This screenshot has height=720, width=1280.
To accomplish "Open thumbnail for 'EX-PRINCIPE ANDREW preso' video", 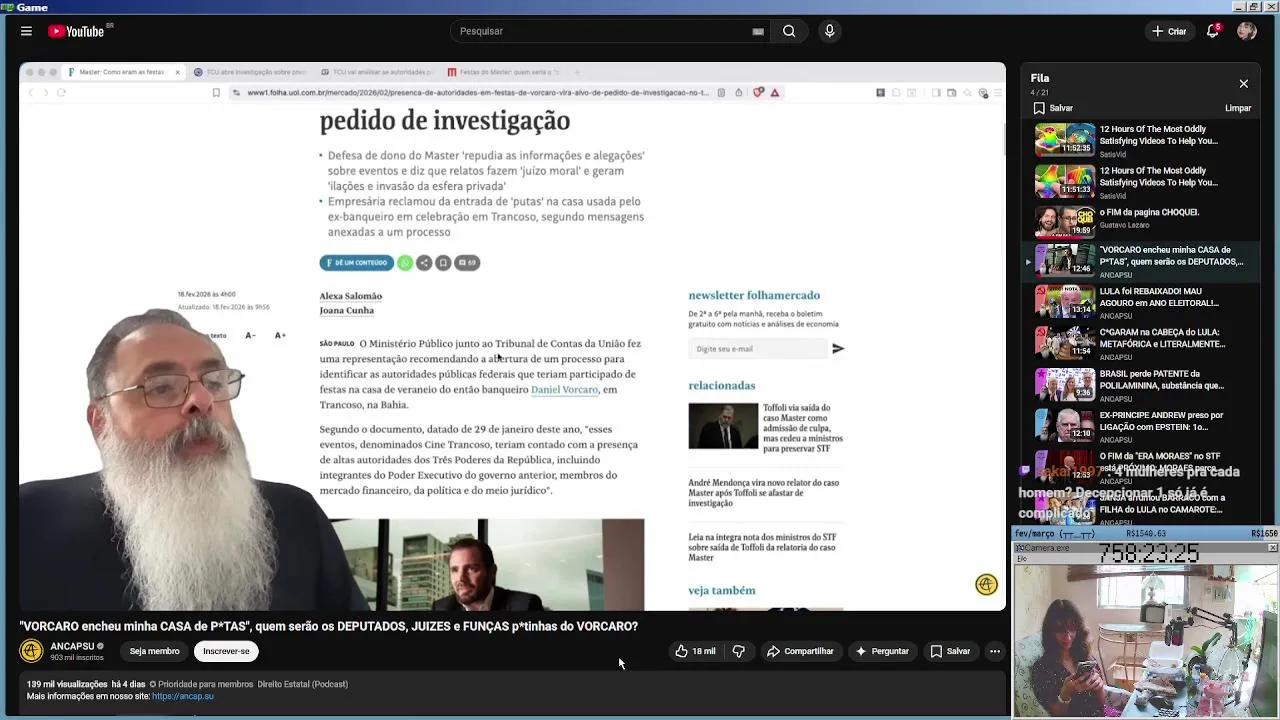I will click(1064, 425).
